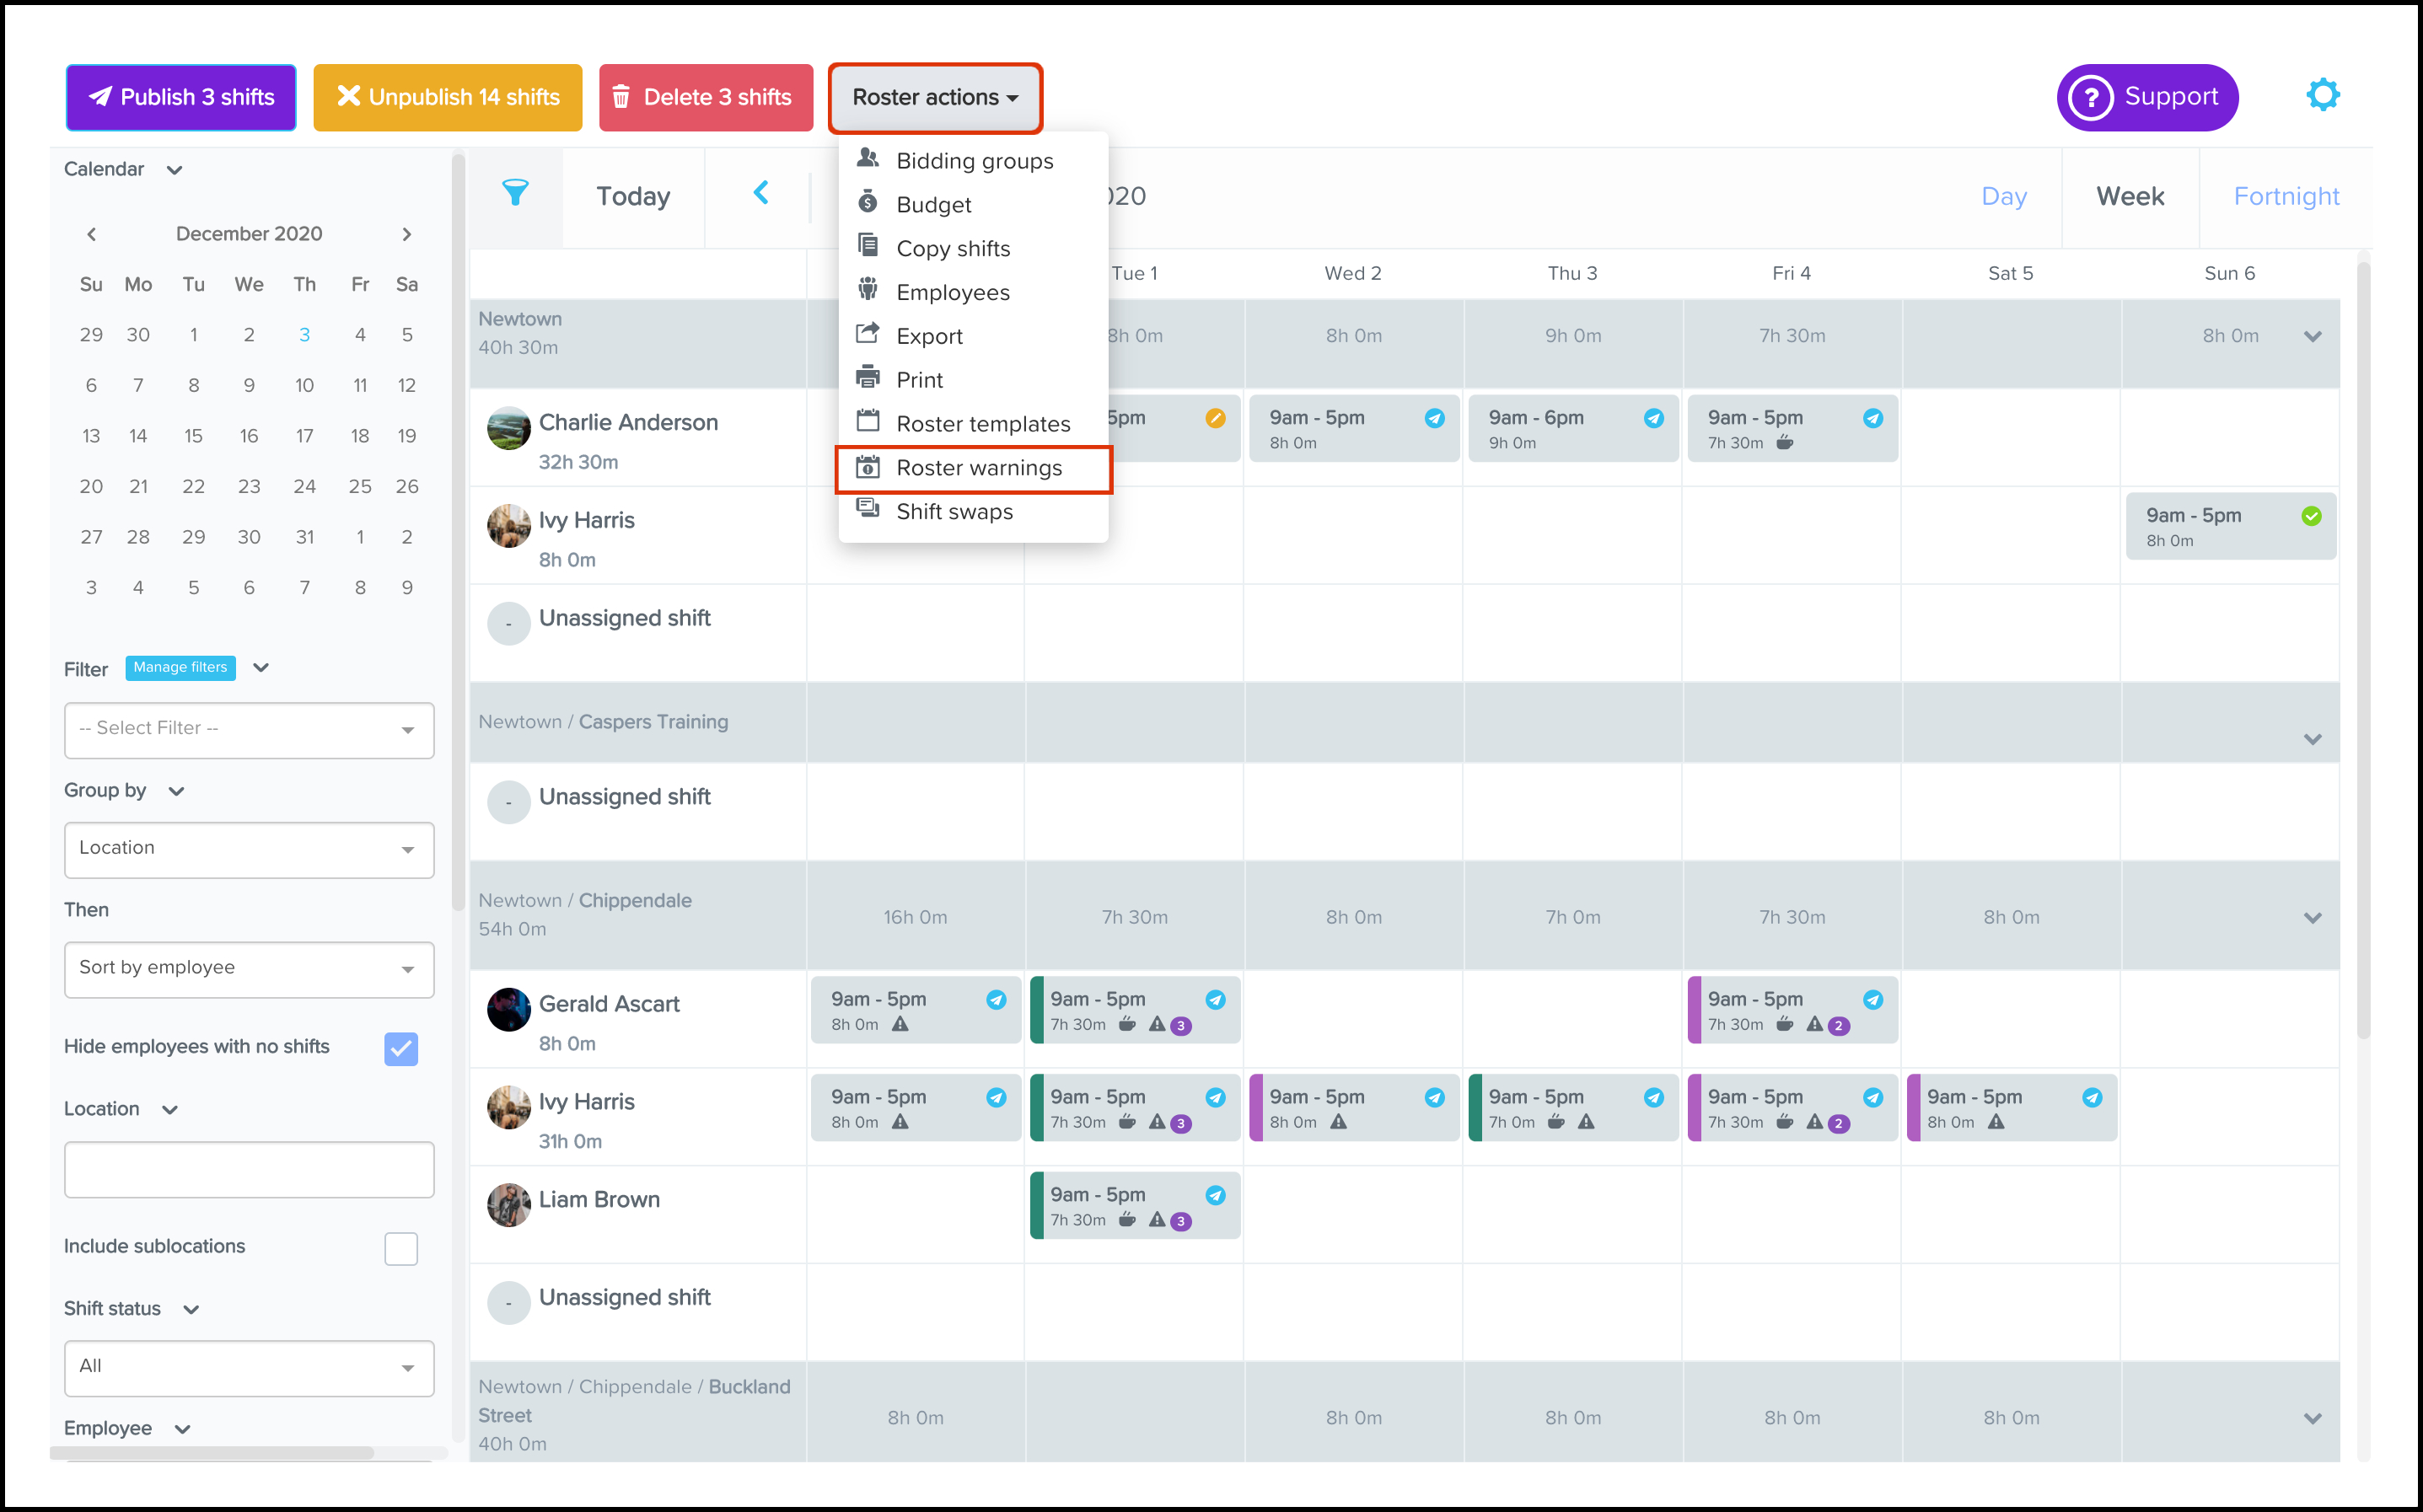Go to previous week with left chevron

(x=761, y=193)
